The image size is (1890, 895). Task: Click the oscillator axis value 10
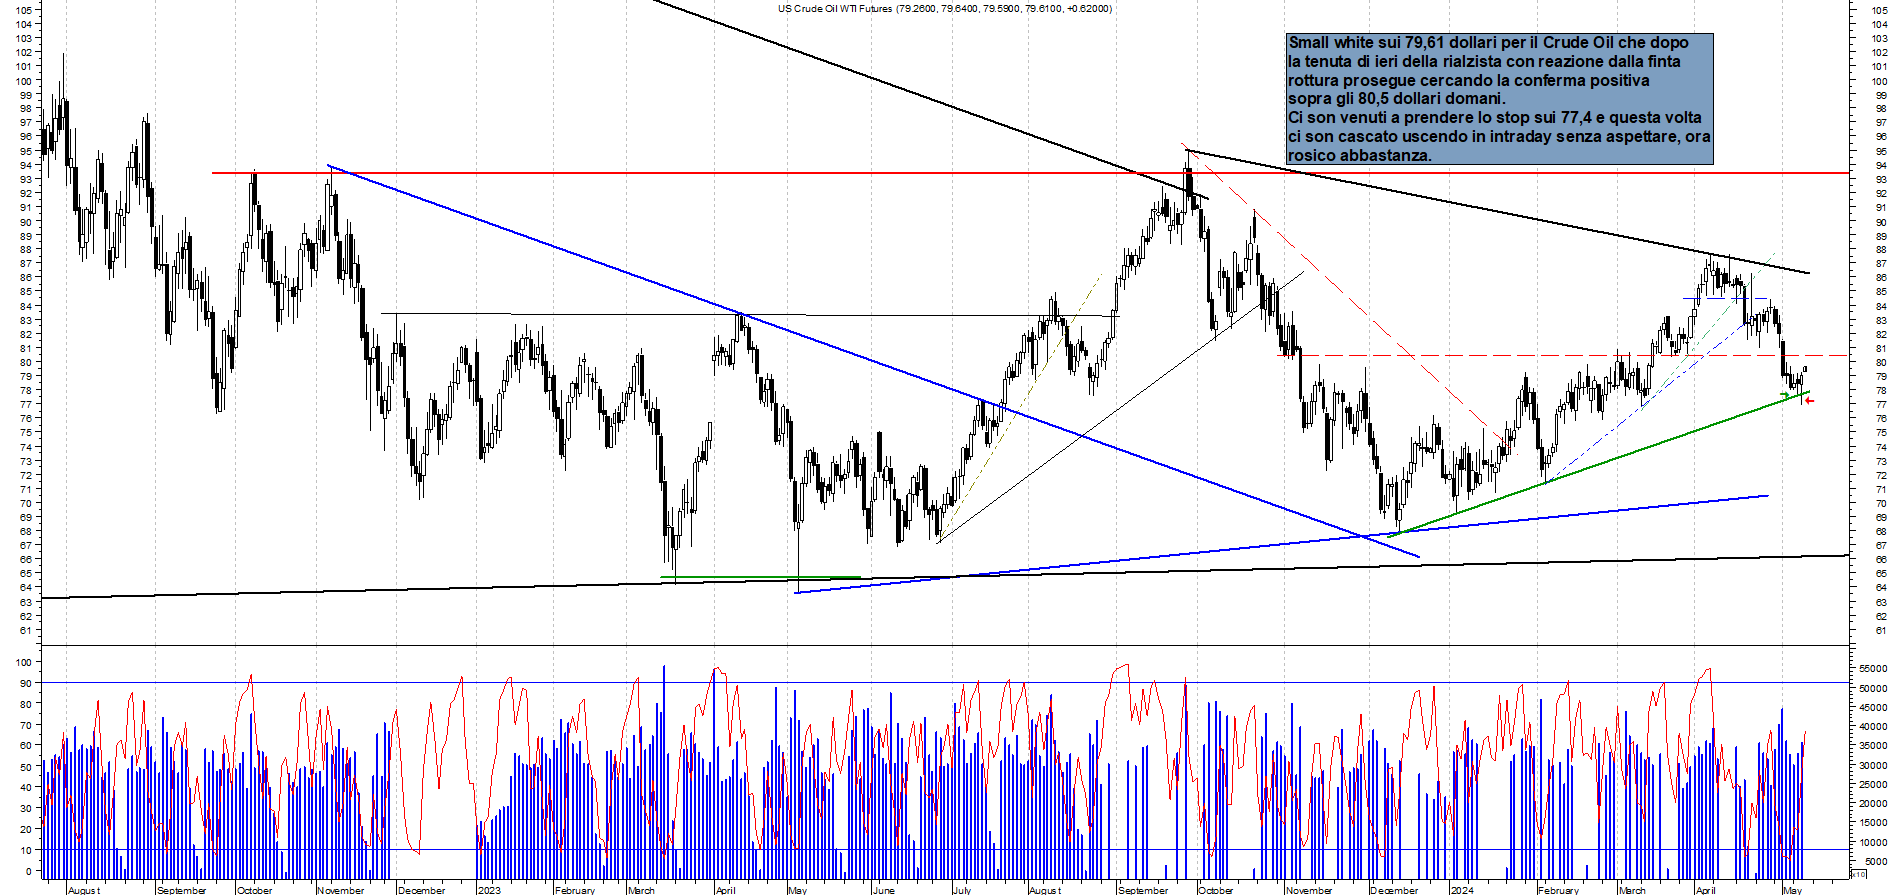(x=24, y=851)
